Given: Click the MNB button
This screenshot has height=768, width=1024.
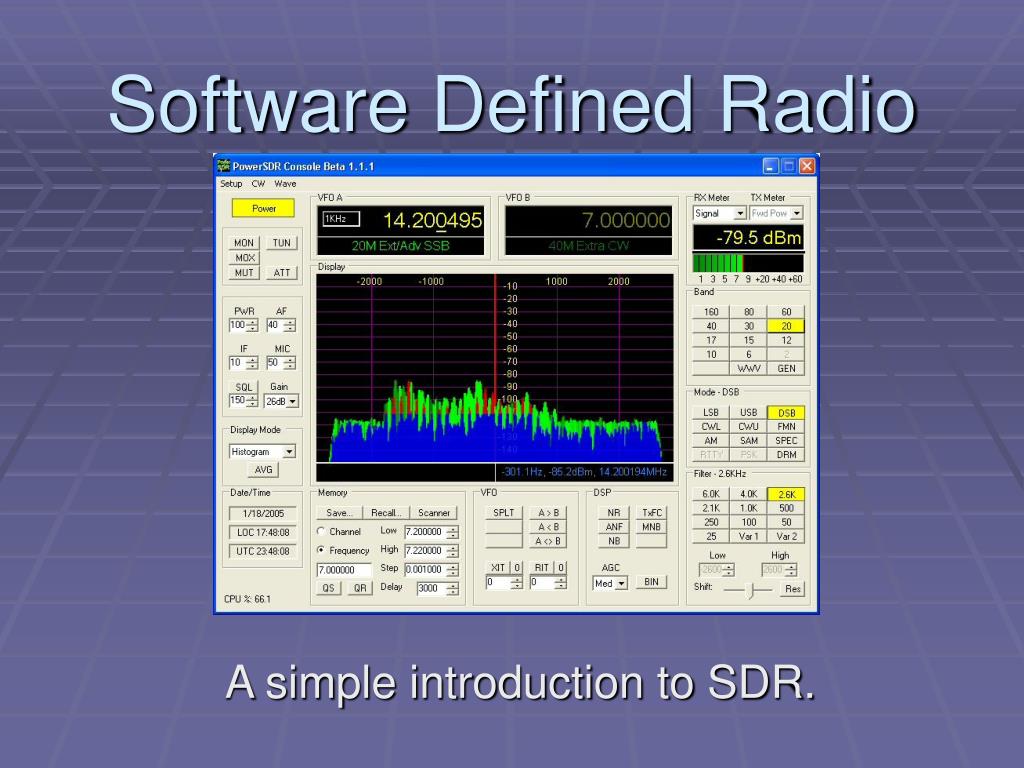Looking at the screenshot, I should 652,527.
